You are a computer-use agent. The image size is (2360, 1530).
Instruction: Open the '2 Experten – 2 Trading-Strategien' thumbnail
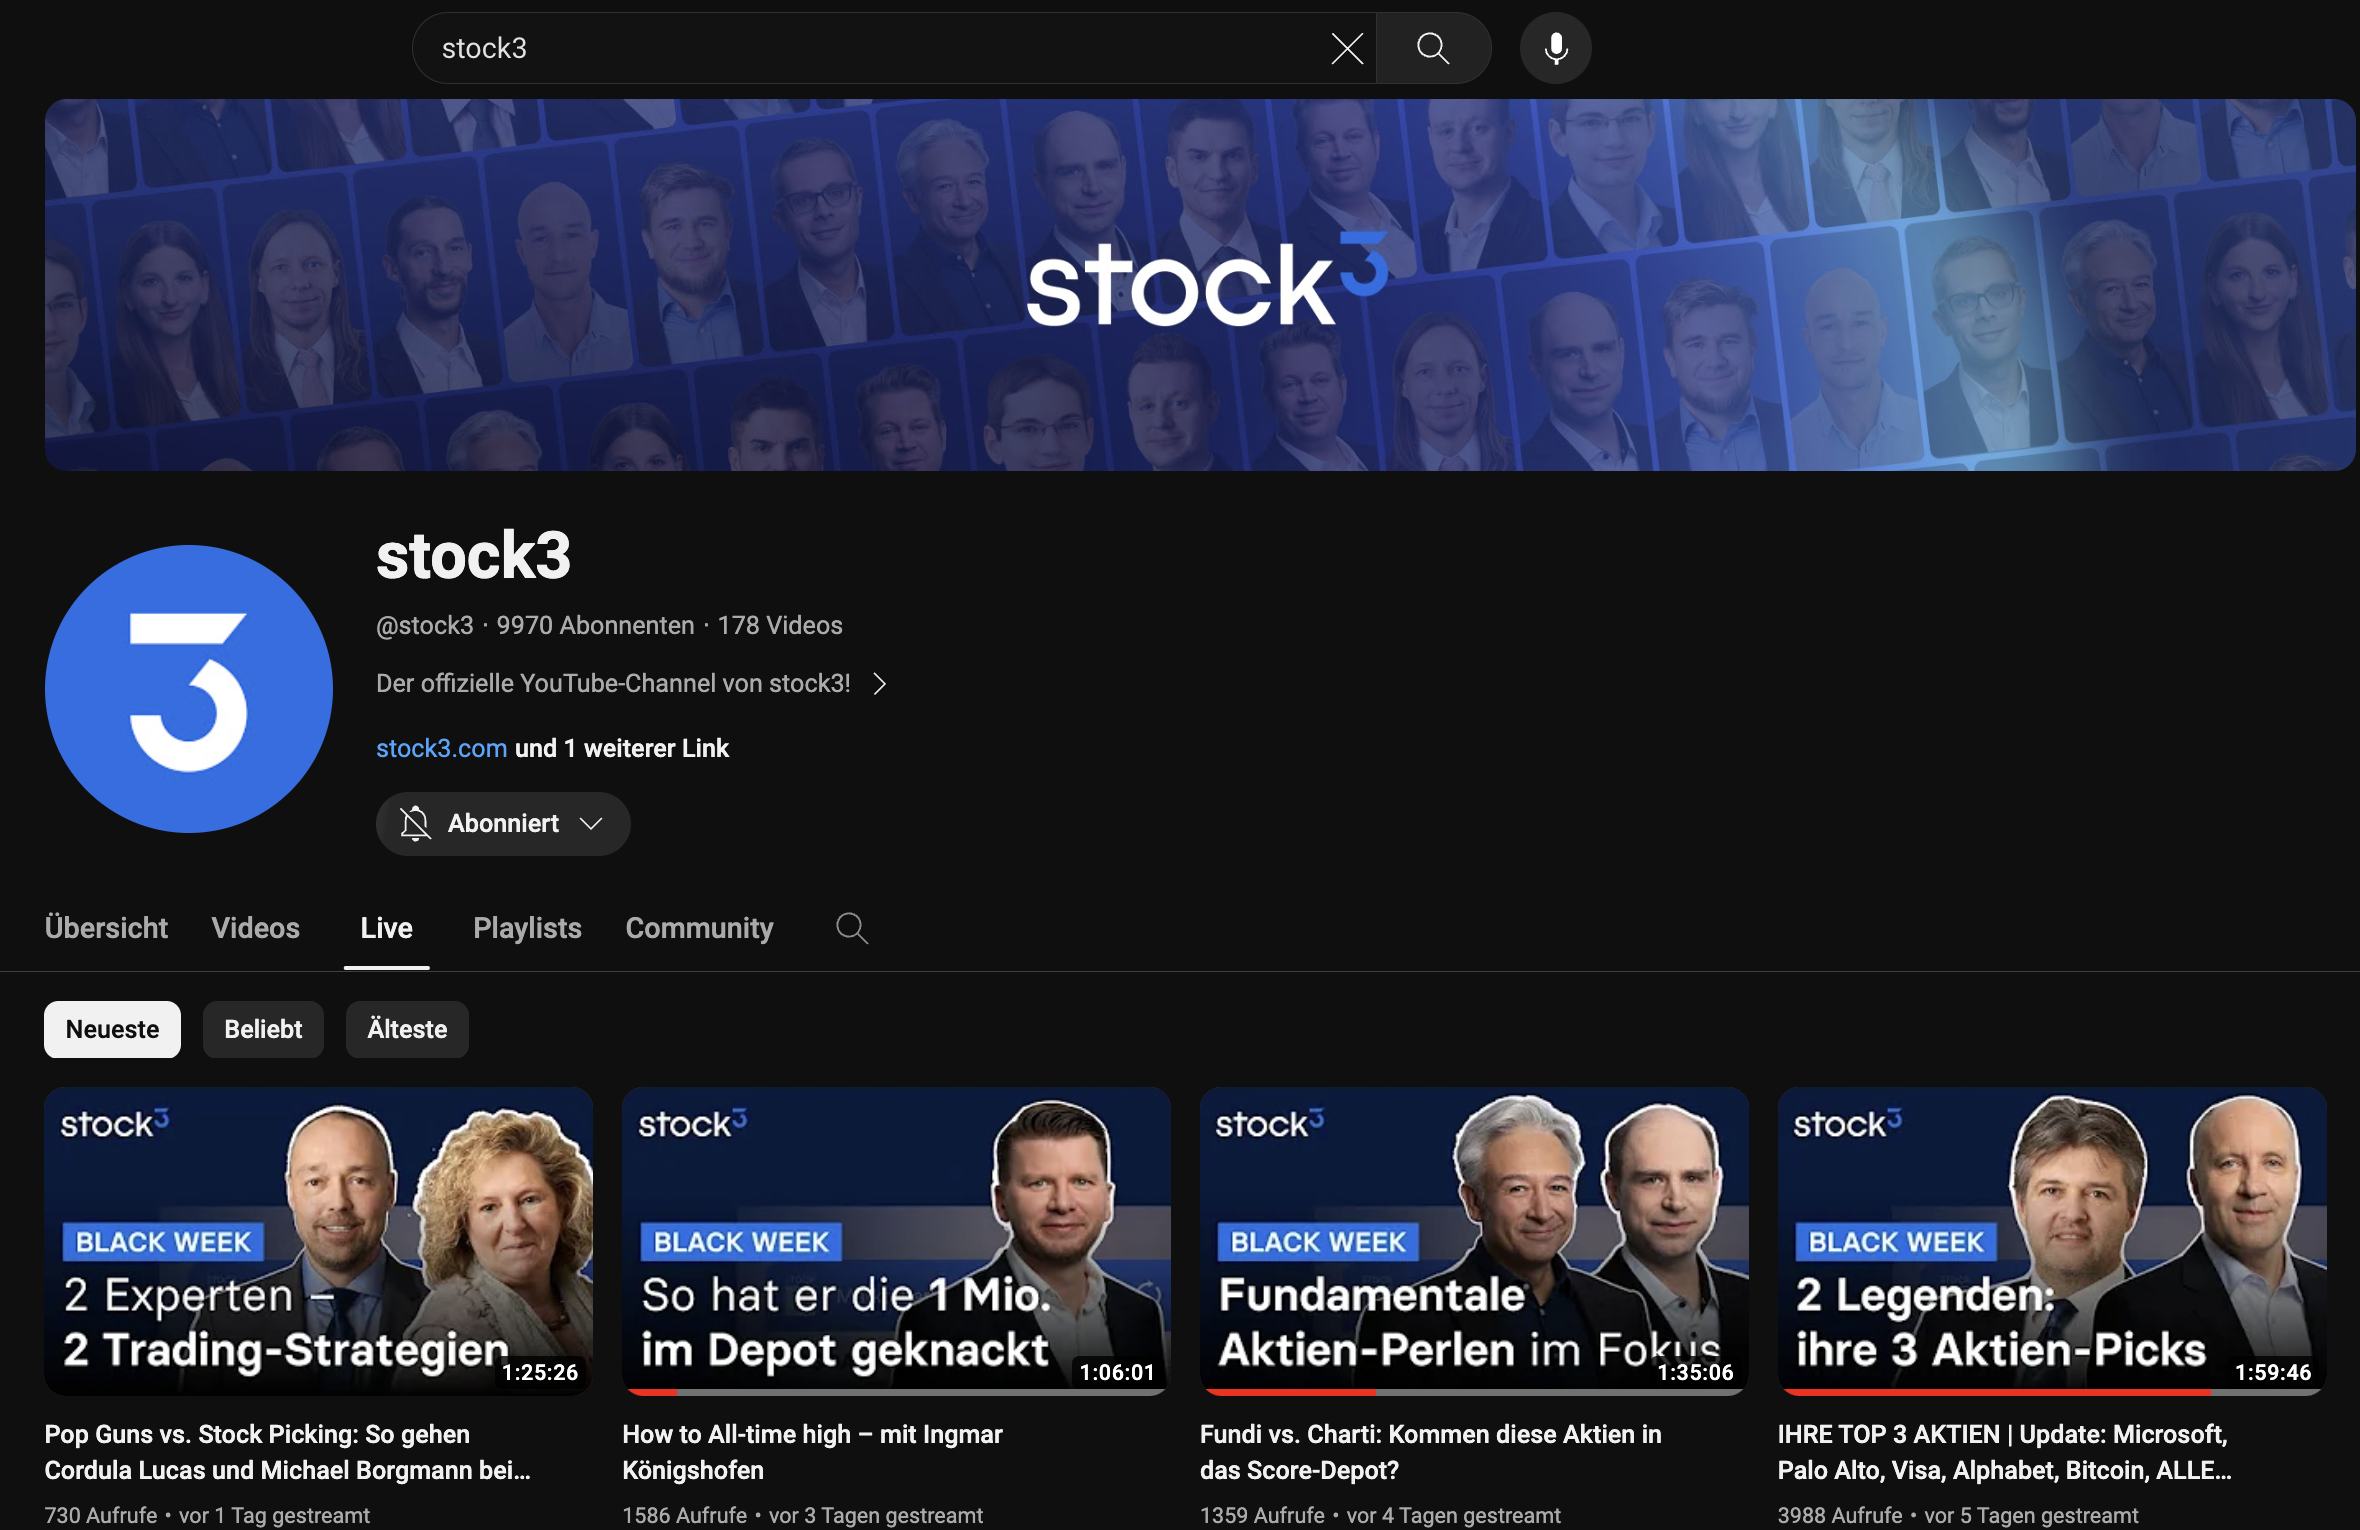pyautogui.click(x=318, y=1241)
